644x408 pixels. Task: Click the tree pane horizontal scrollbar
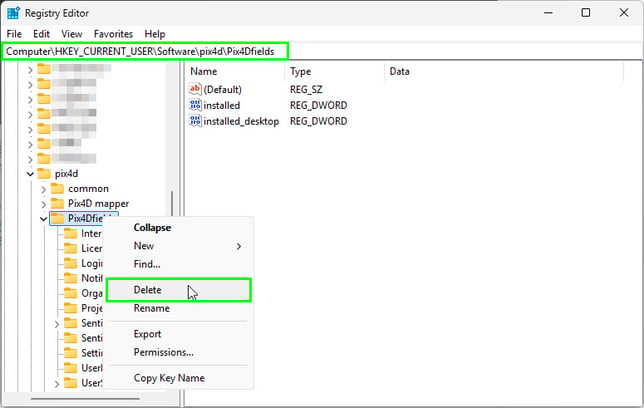pyautogui.click(x=85, y=398)
